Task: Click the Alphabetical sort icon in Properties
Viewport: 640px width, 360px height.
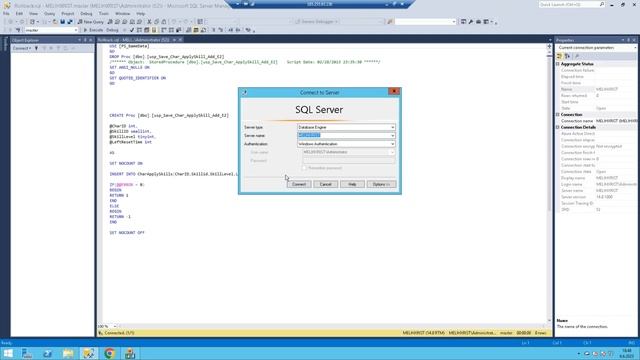Action: click(567, 56)
